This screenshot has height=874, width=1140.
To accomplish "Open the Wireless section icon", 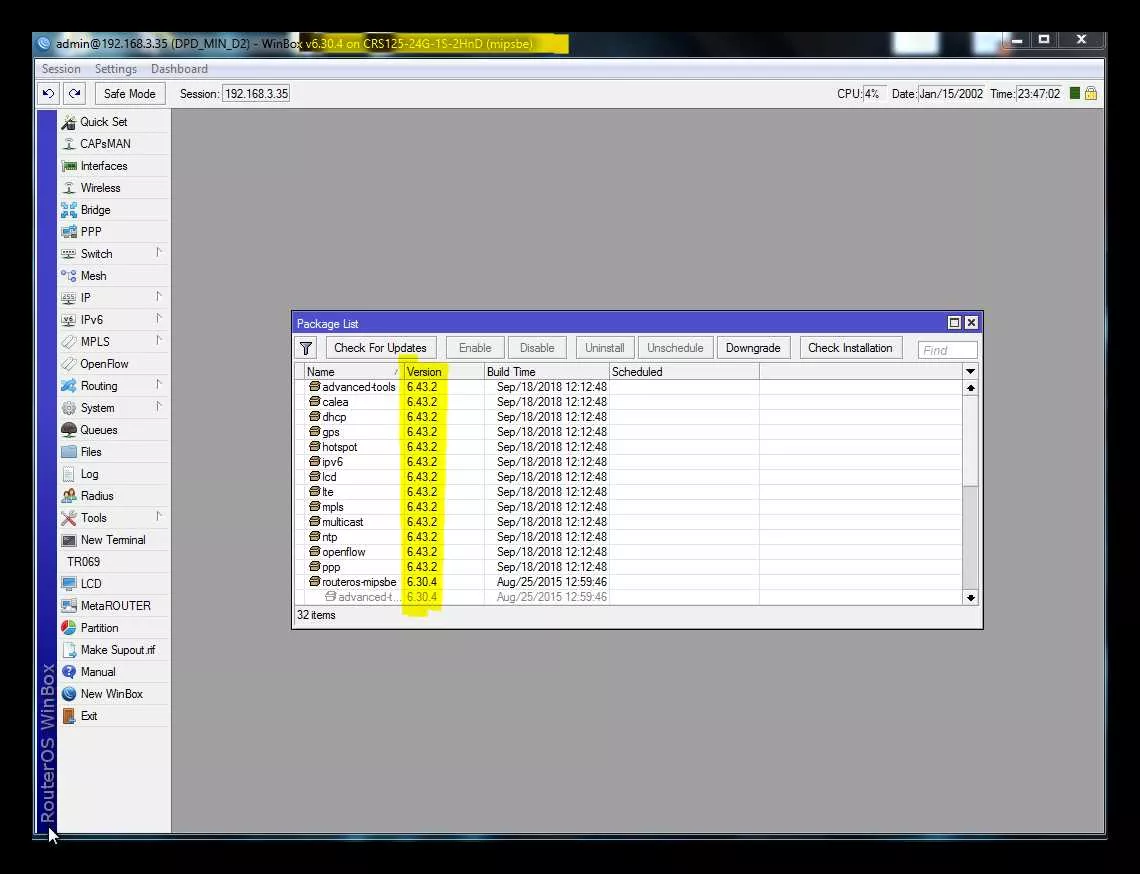I will pos(69,188).
